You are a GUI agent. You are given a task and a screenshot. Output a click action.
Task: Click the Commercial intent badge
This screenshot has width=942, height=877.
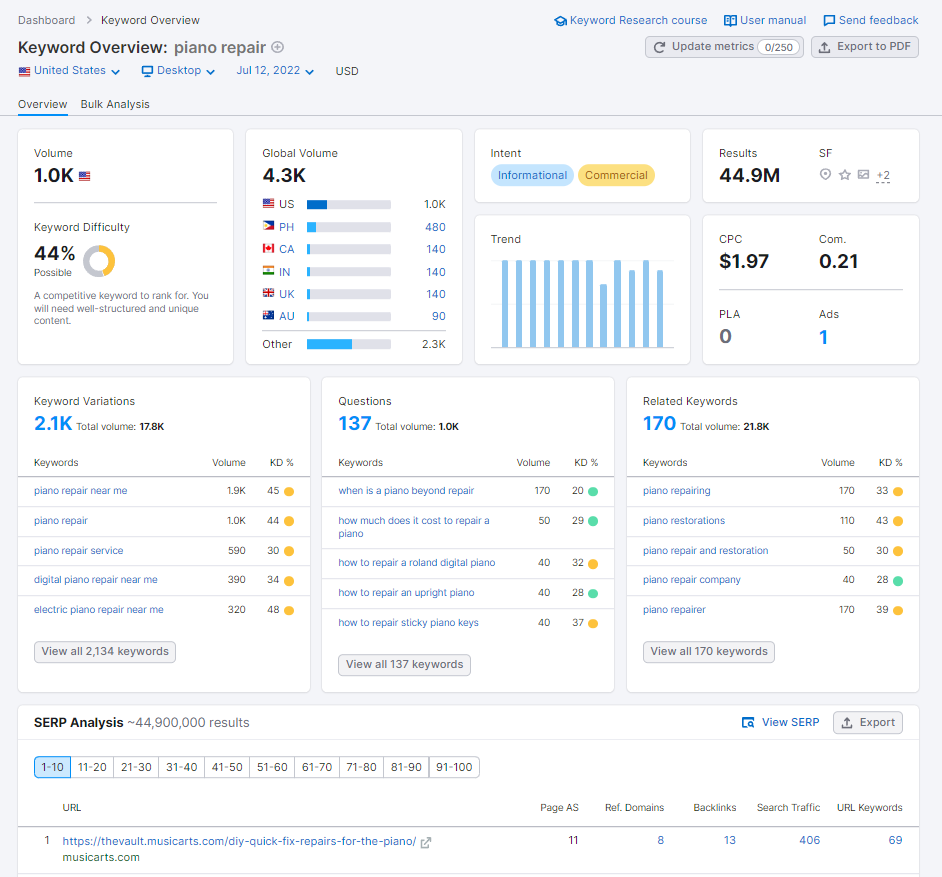(x=616, y=175)
